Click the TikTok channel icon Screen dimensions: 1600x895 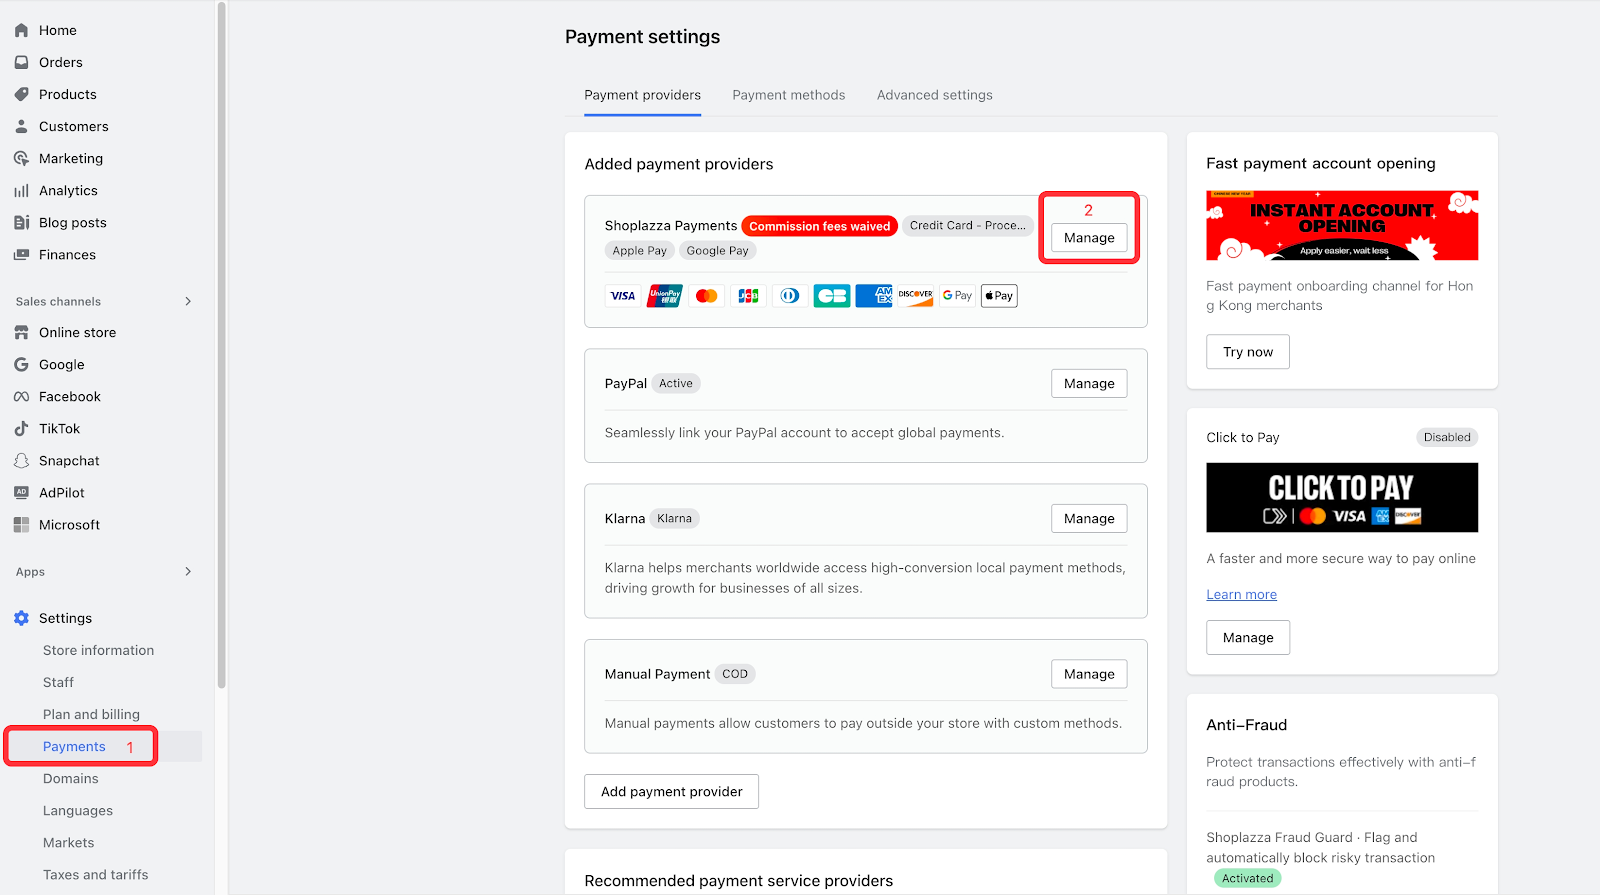(21, 429)
